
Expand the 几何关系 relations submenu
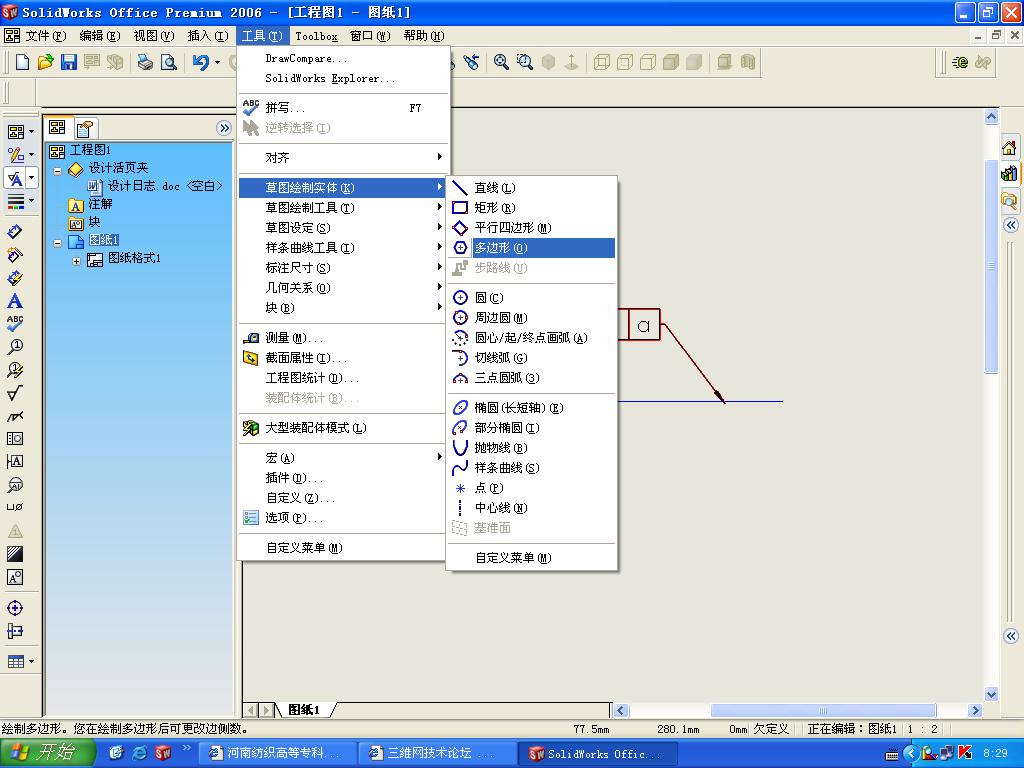344,287
